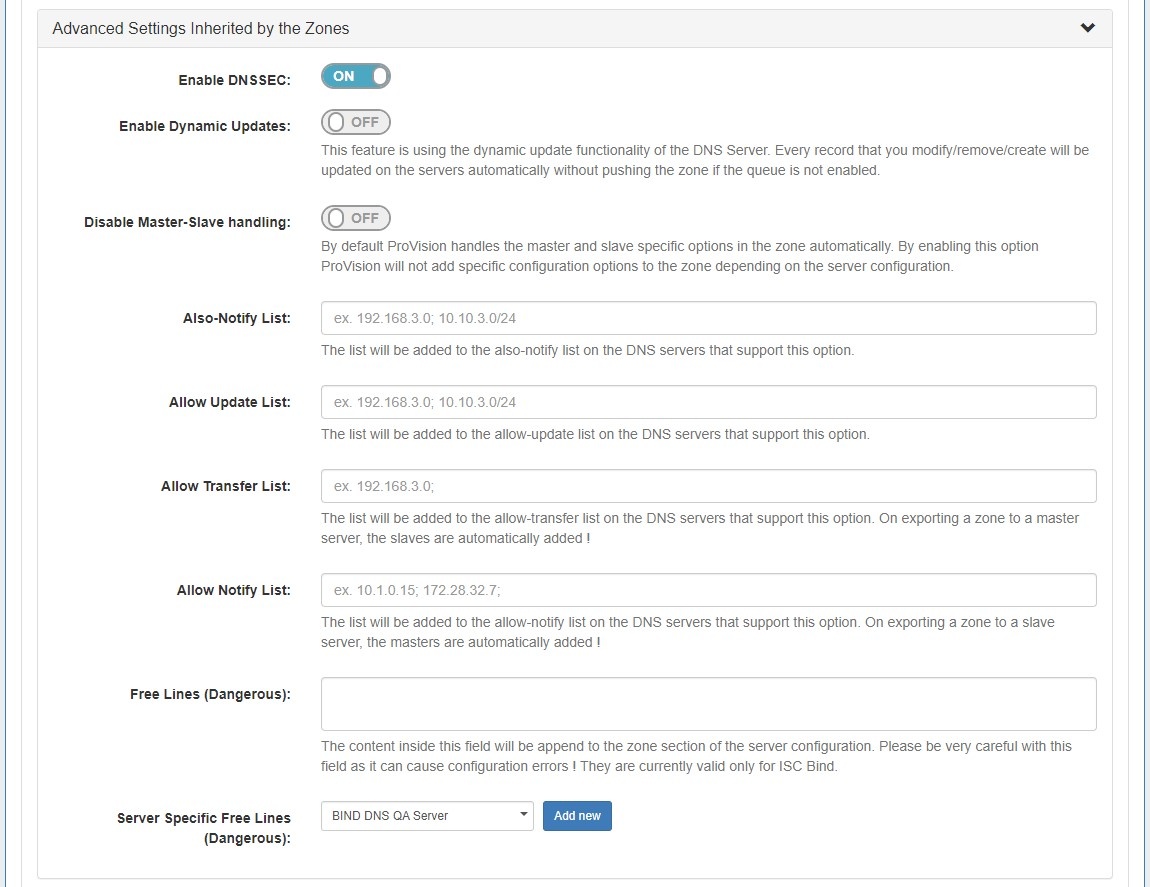Click the Free Lines (Dangerous) text area
The width and height of the screenshot is (1150, 887).
click(x=708, y=704)
